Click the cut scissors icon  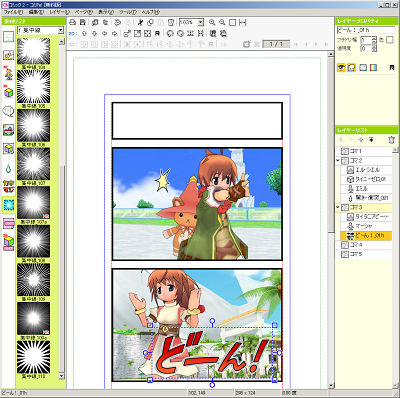pos(140,23)
